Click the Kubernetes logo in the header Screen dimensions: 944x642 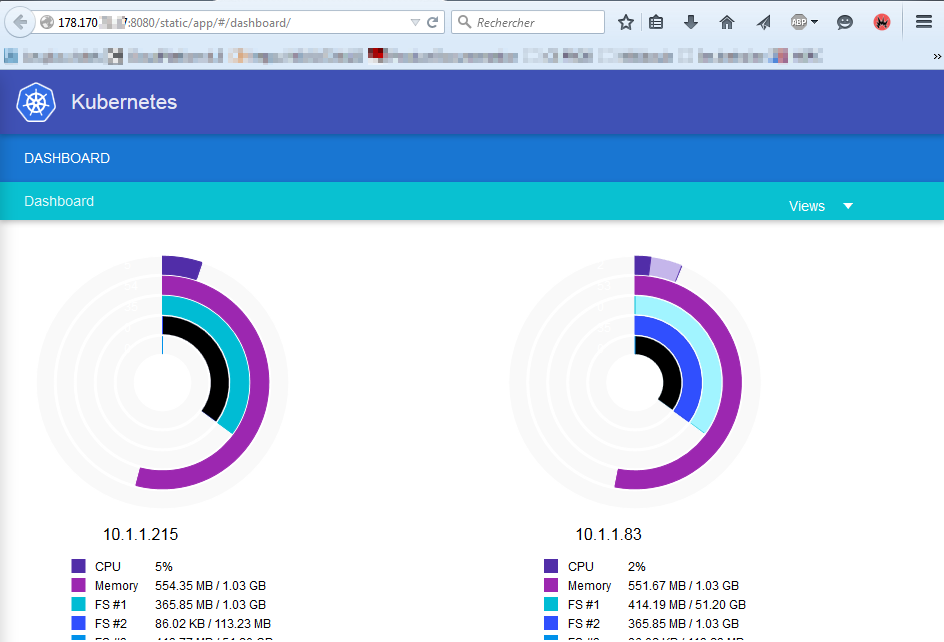pos(36,102)
